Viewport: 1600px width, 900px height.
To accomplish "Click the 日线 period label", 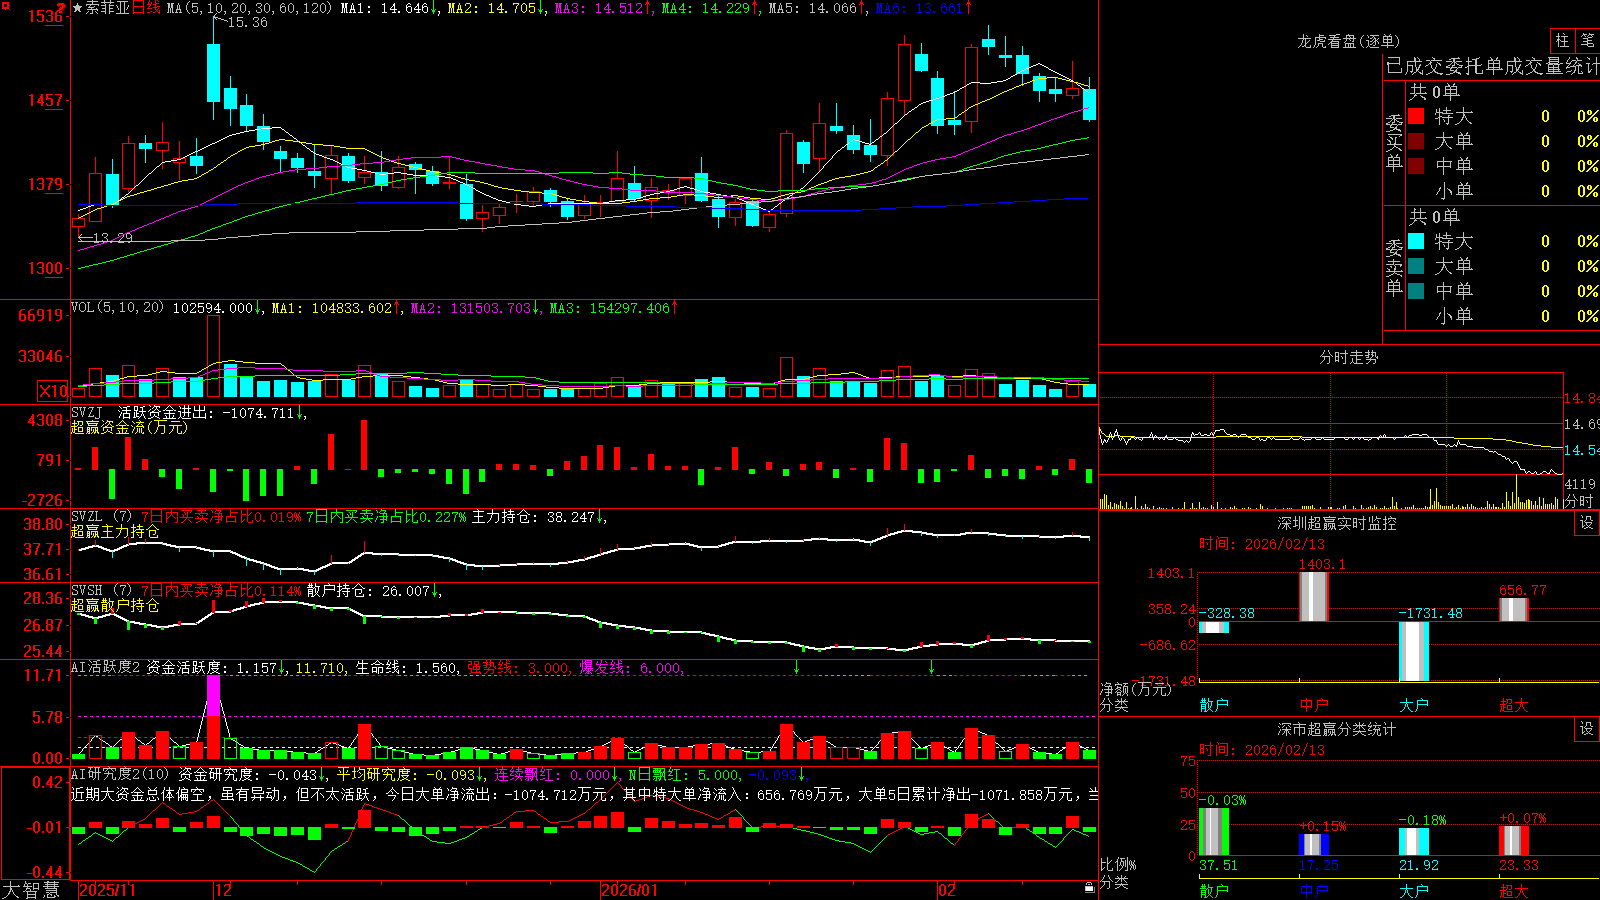I will pyautogui.click(x=146, y=8).
